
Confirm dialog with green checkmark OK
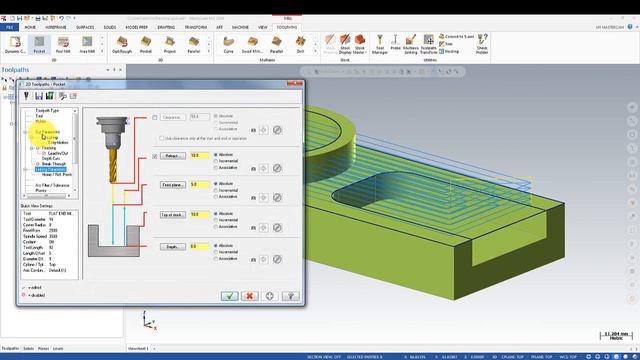(229, 296)
